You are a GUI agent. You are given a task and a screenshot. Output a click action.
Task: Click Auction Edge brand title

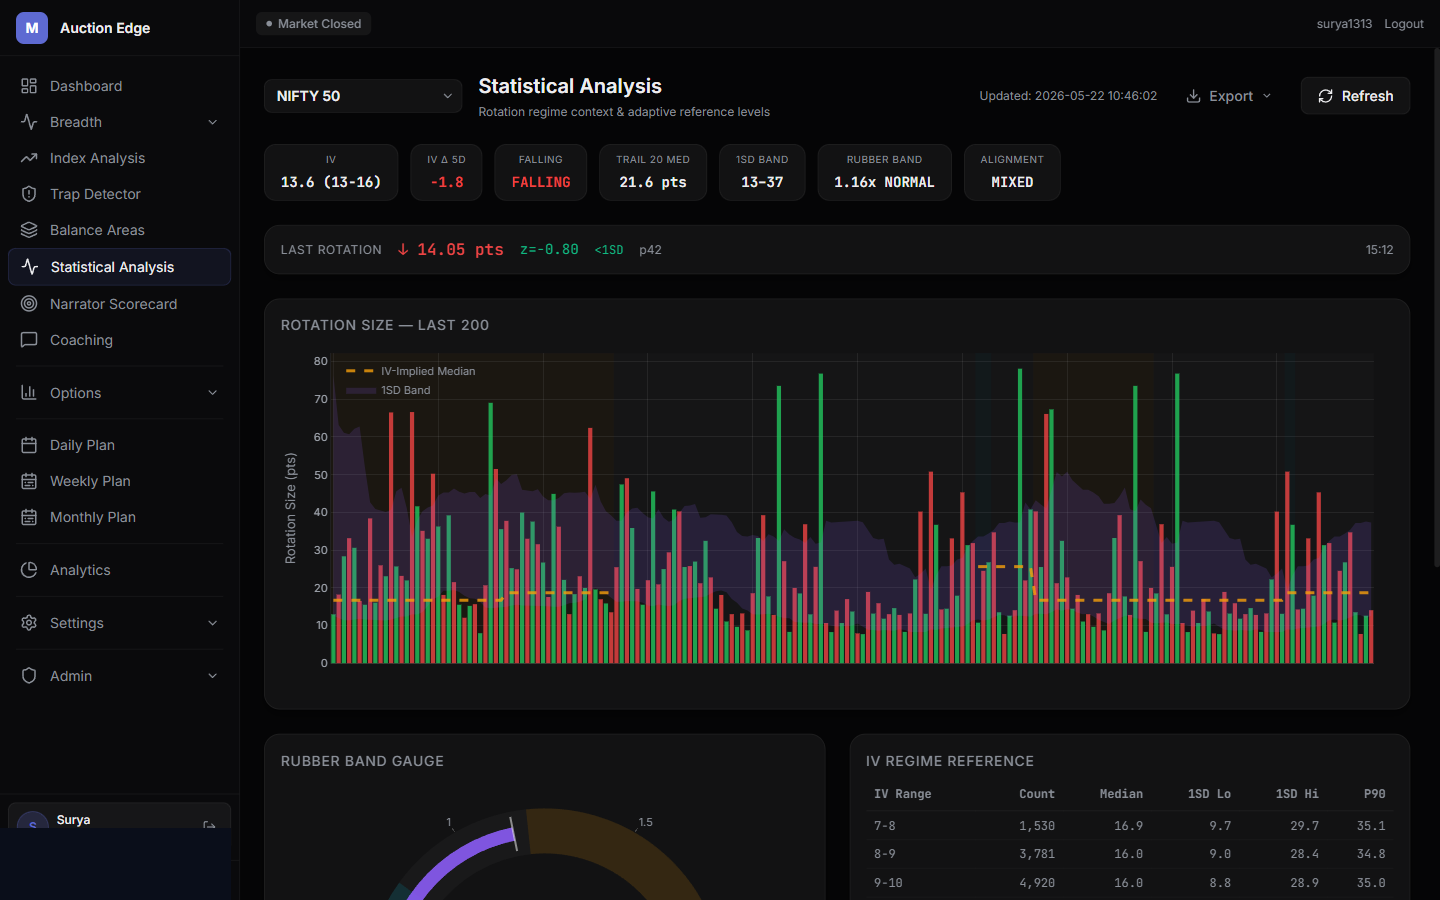click(105, 28)
